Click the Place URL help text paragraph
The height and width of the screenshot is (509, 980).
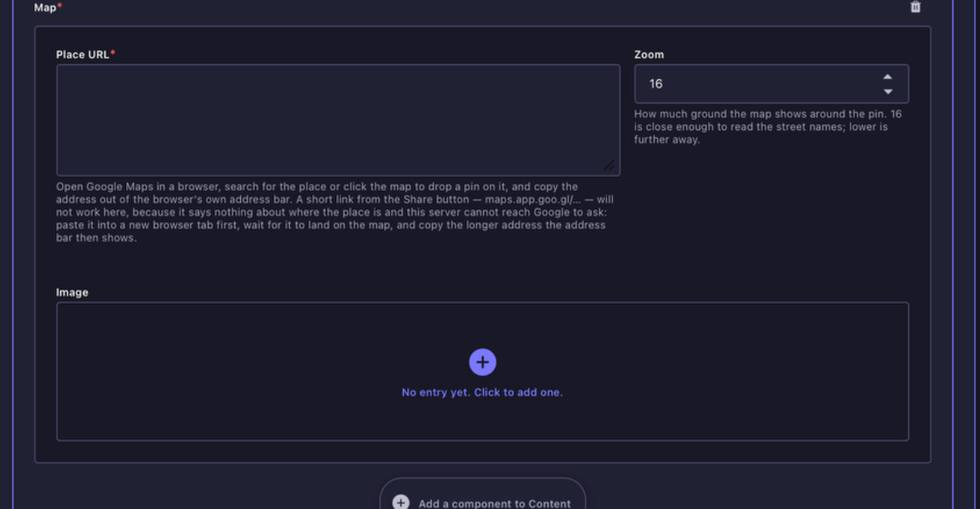(334, 212)
